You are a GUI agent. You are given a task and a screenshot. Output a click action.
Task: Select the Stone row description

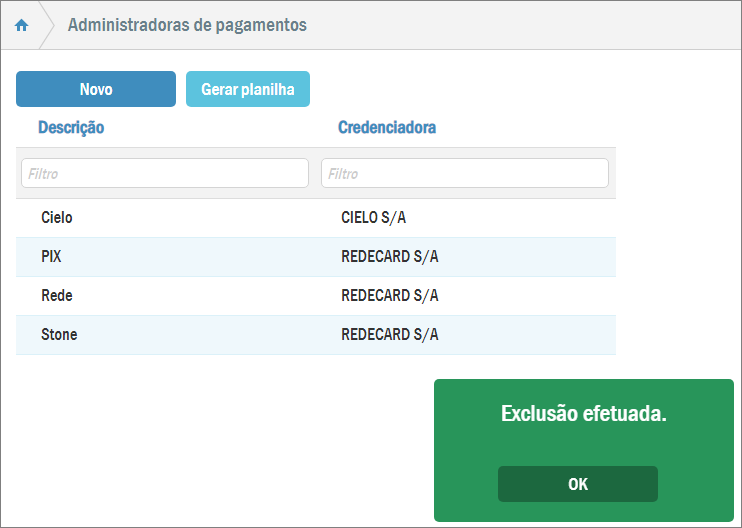click(x=59, y=335)
